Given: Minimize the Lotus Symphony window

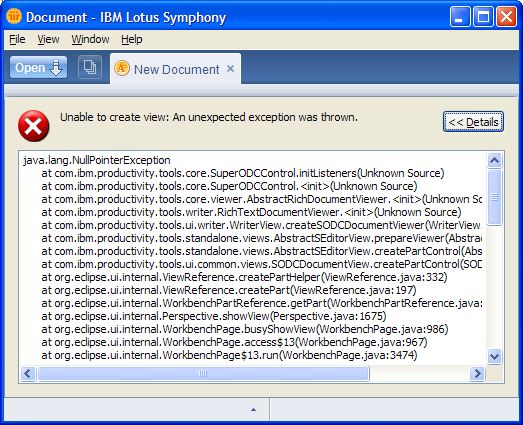Looking at the screenshot, I should [x=459, y=16].
